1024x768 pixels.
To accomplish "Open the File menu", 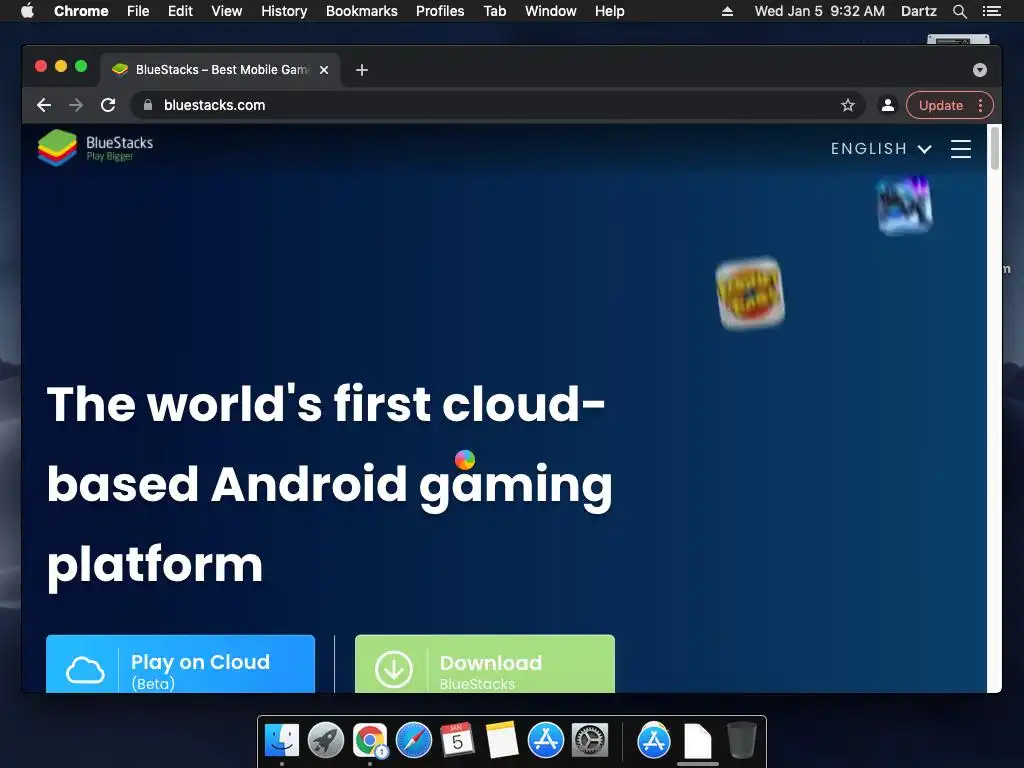I will point(138,11).
